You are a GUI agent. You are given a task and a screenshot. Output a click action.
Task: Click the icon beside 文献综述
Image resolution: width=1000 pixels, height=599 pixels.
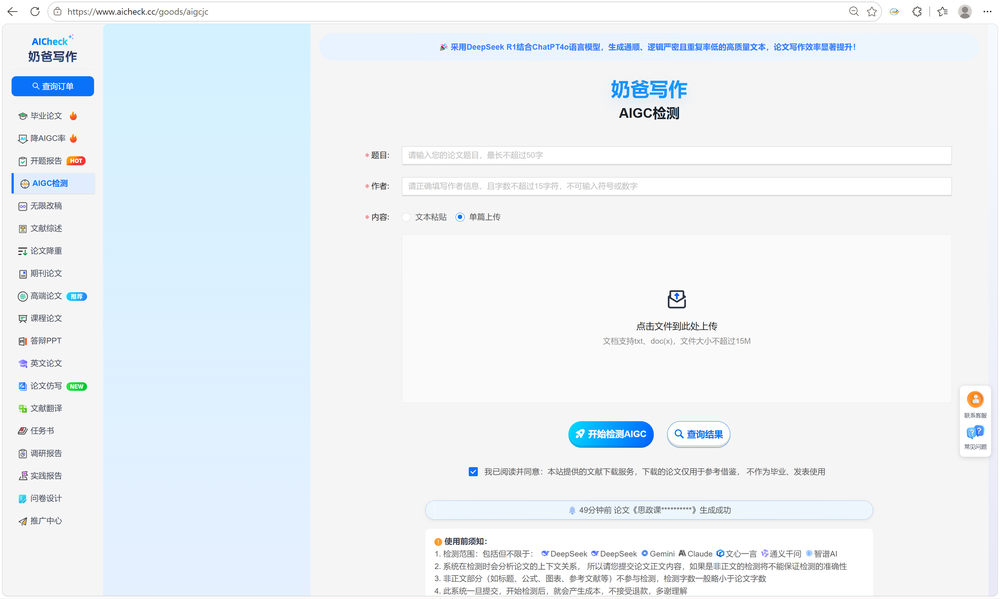pos(23,228)
